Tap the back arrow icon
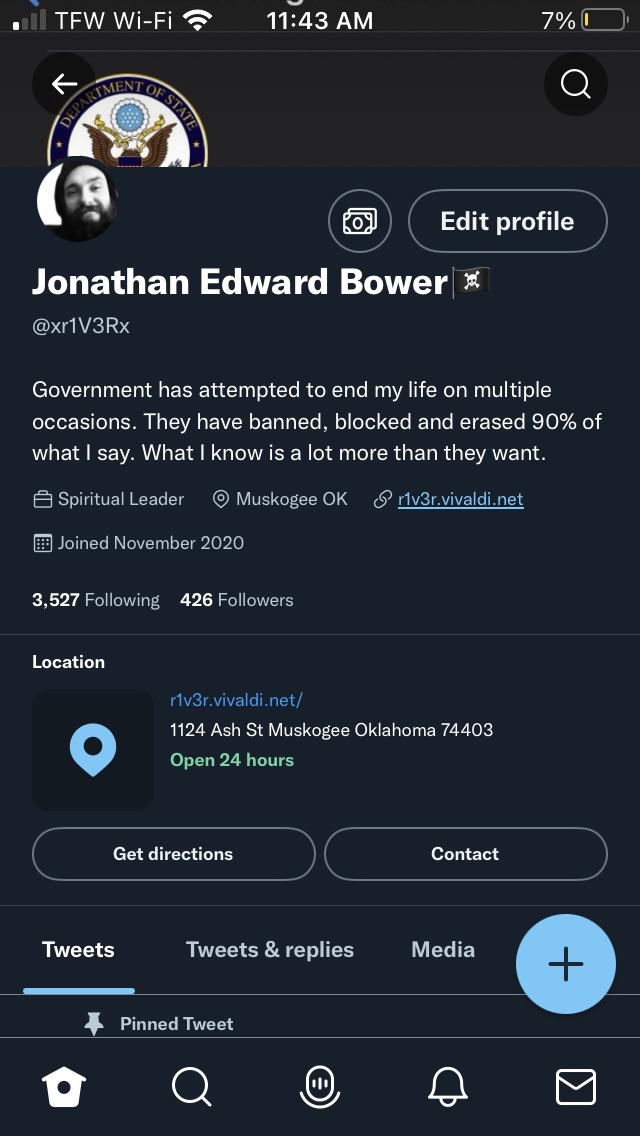This screenshot has height=1136, width=640. [64, 84]
